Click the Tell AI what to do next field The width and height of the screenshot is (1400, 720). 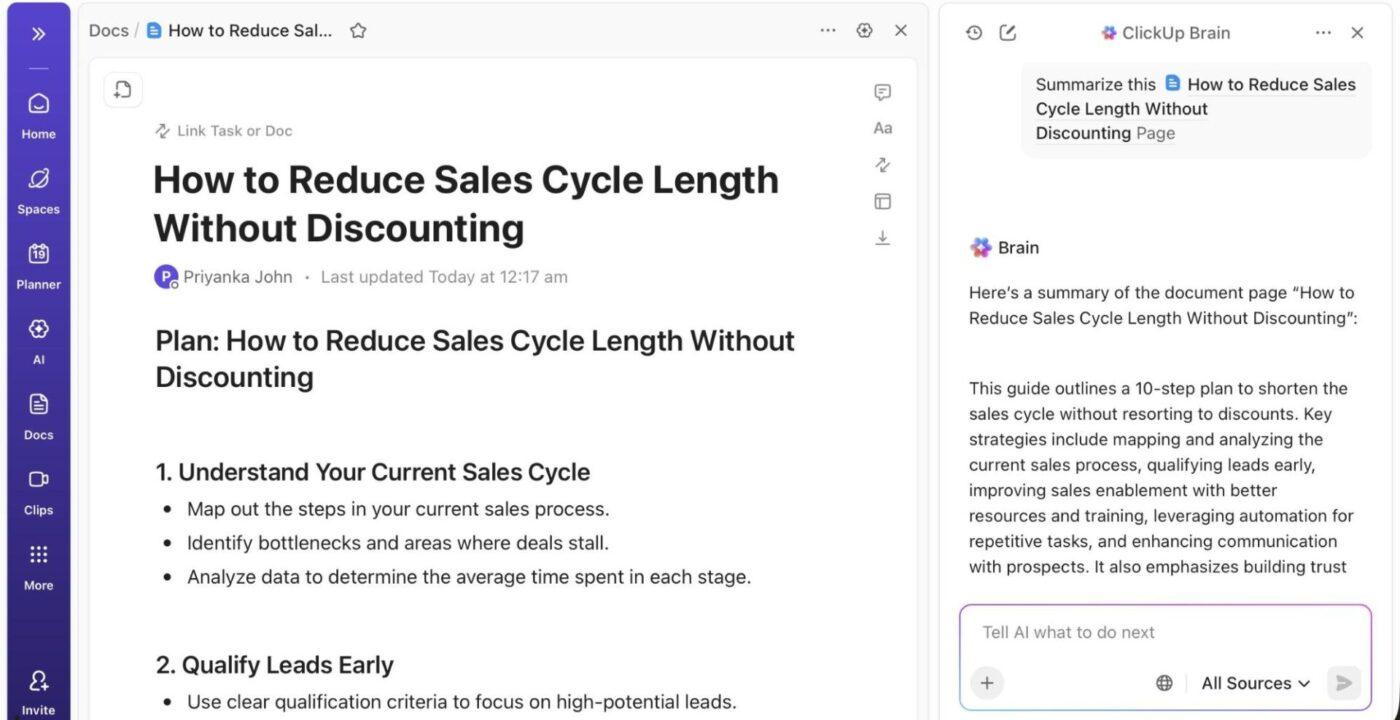tap(1100, 632)
